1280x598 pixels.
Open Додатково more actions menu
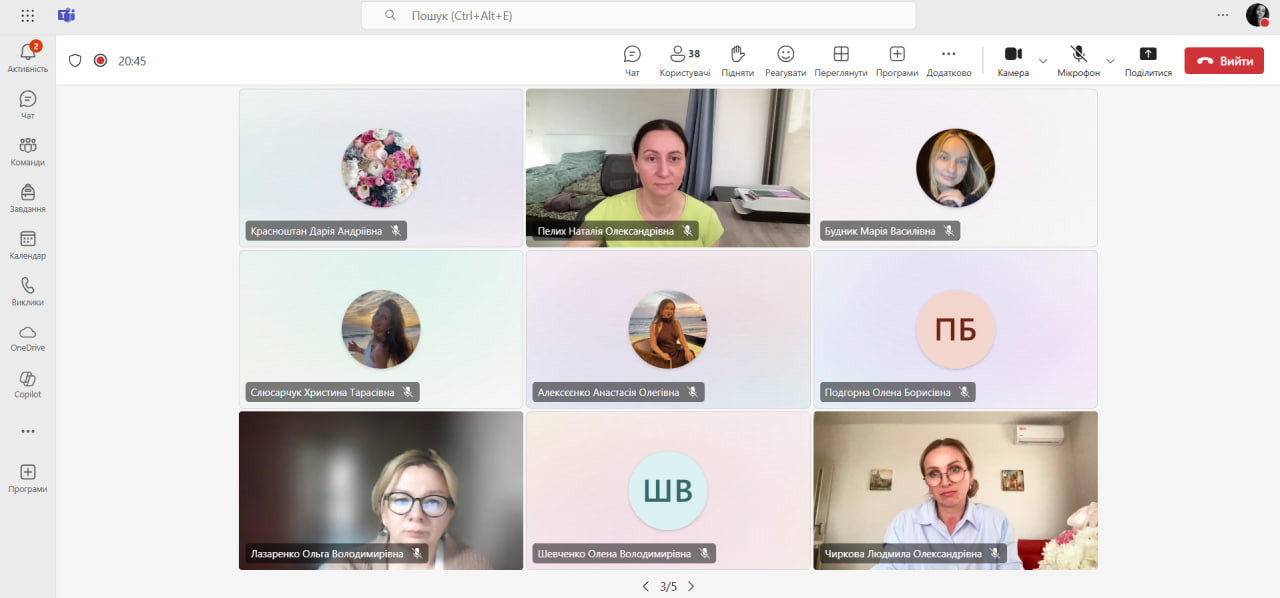click(948, 60)
